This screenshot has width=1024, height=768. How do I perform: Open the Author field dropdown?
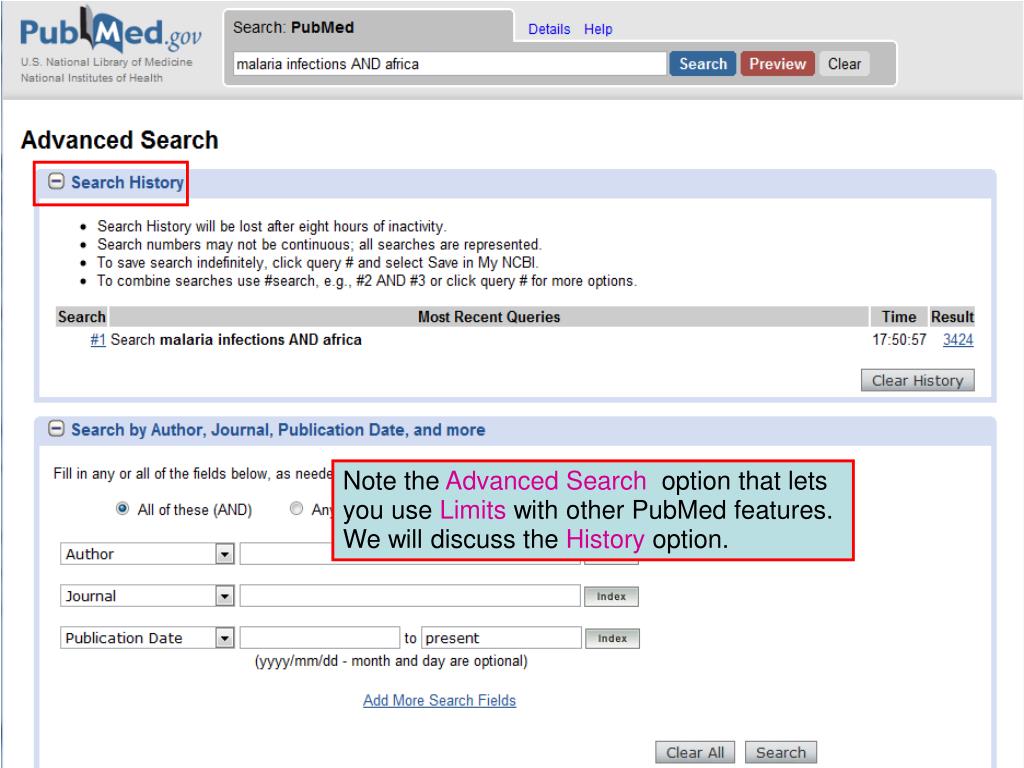click(225, 554)
